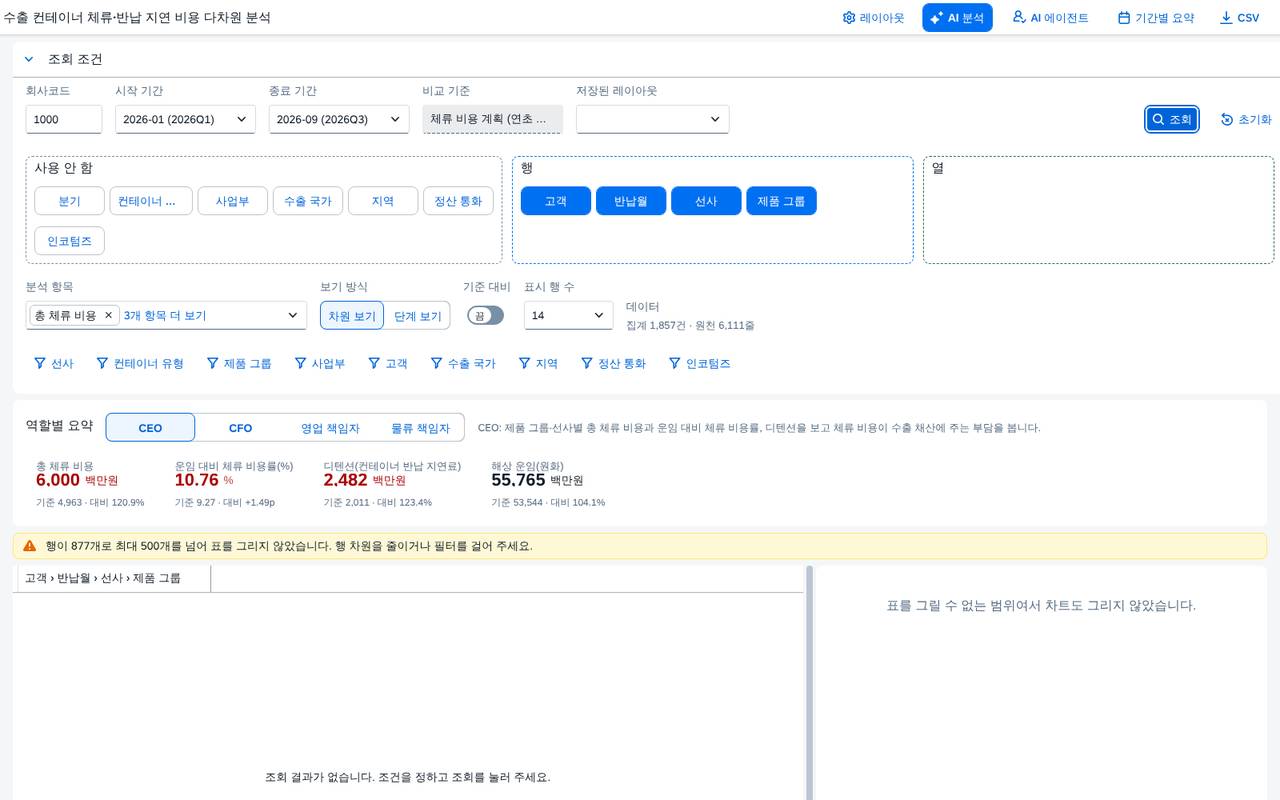1280x800 pixels.
Task: Select the 정산 통화 dimension chip
Action: coord(458,201)
